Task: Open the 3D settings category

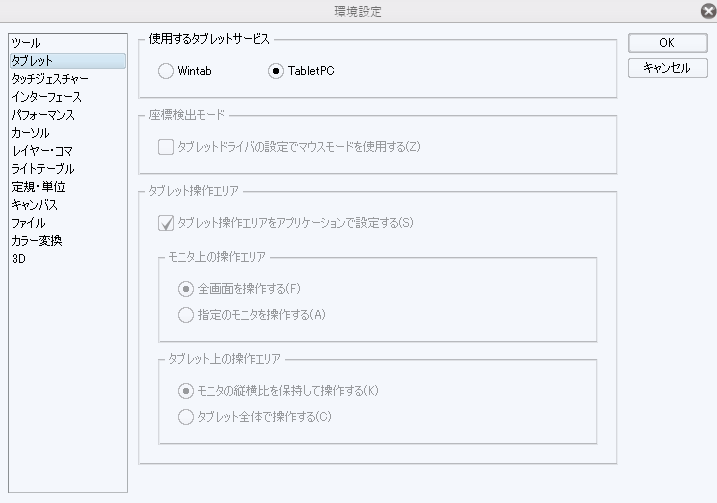Action: pos(19,259)
